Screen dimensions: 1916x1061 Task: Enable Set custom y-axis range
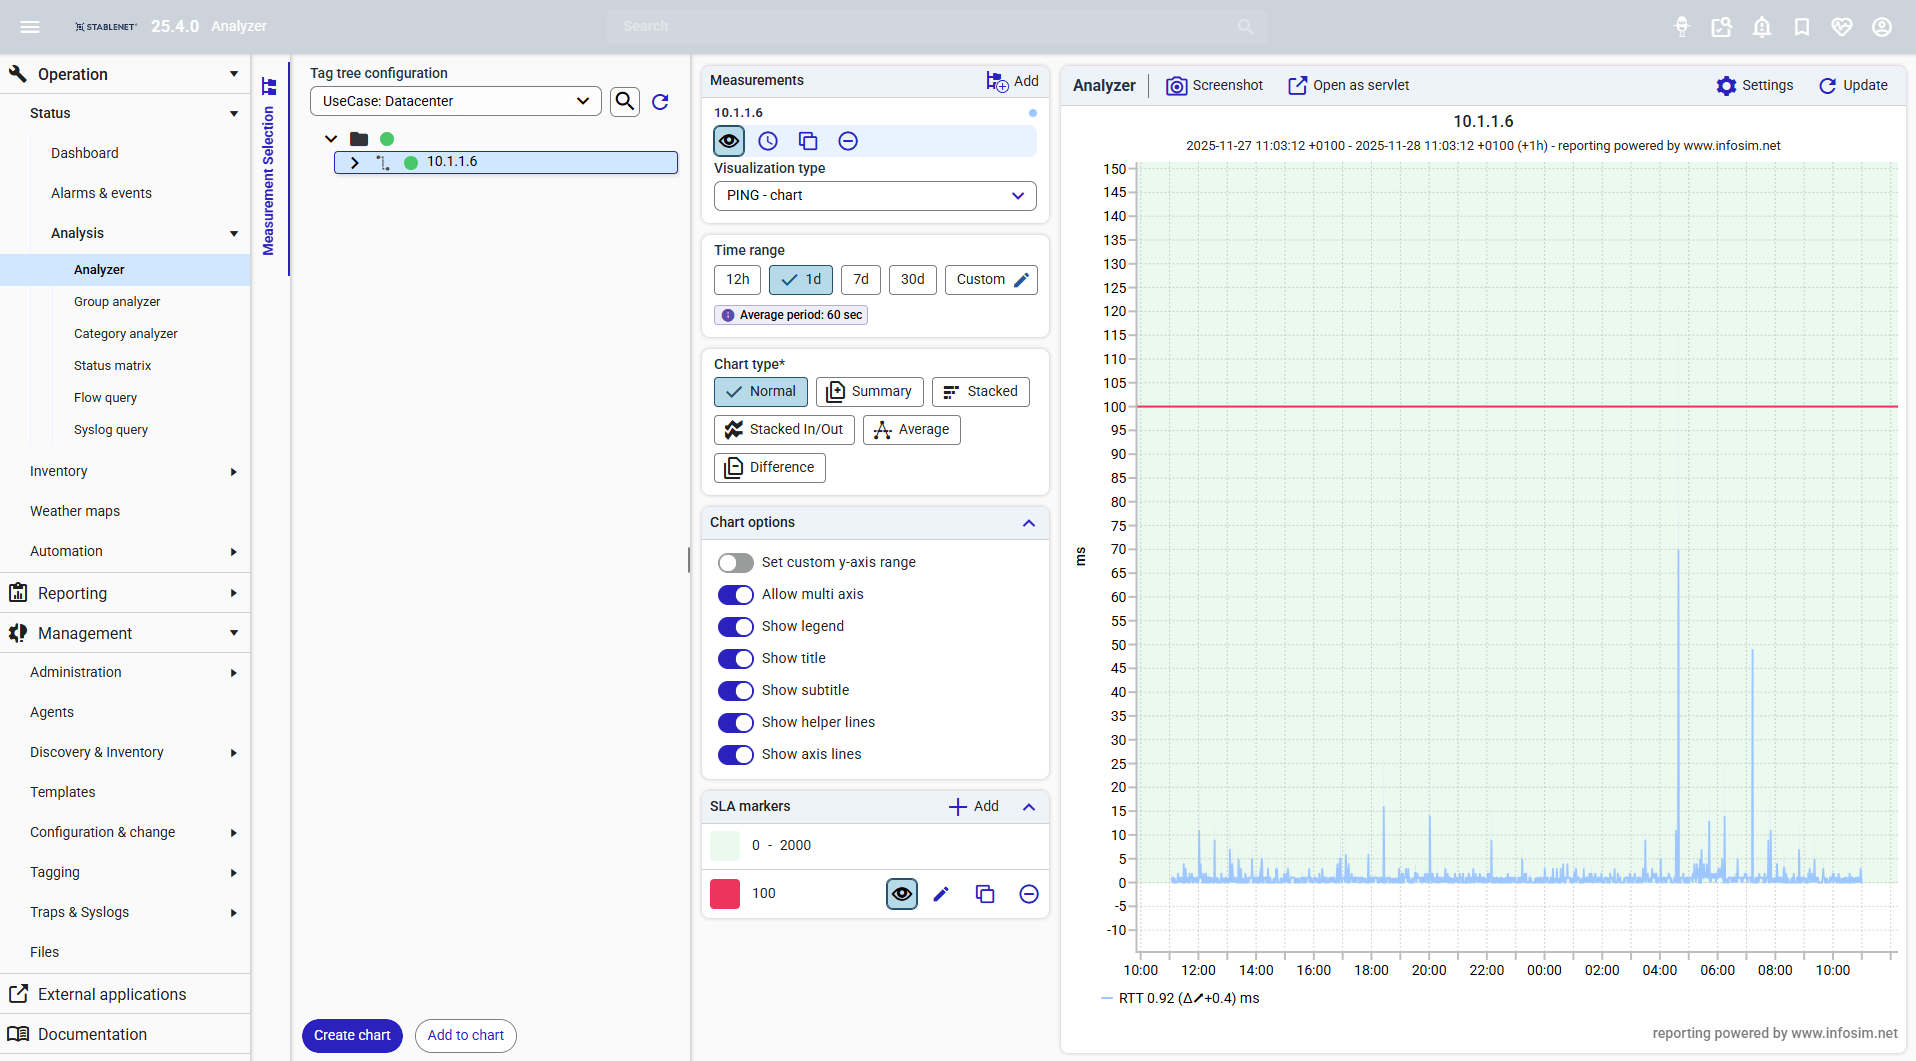pos(736,563)
